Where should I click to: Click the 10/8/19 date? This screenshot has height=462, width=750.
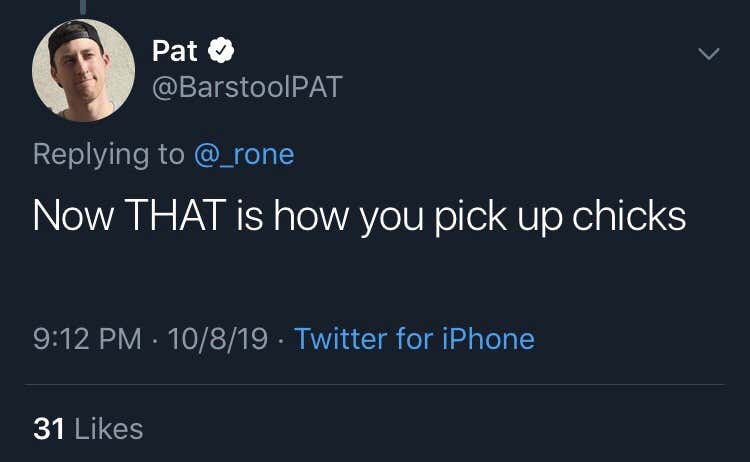point(218,339)
